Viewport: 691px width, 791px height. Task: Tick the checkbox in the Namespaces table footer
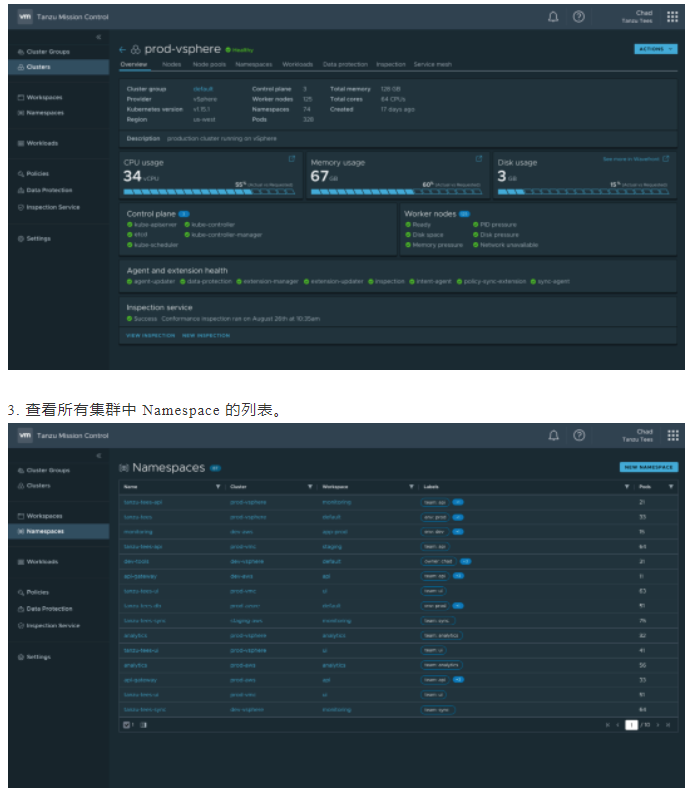tap(126, 725)
